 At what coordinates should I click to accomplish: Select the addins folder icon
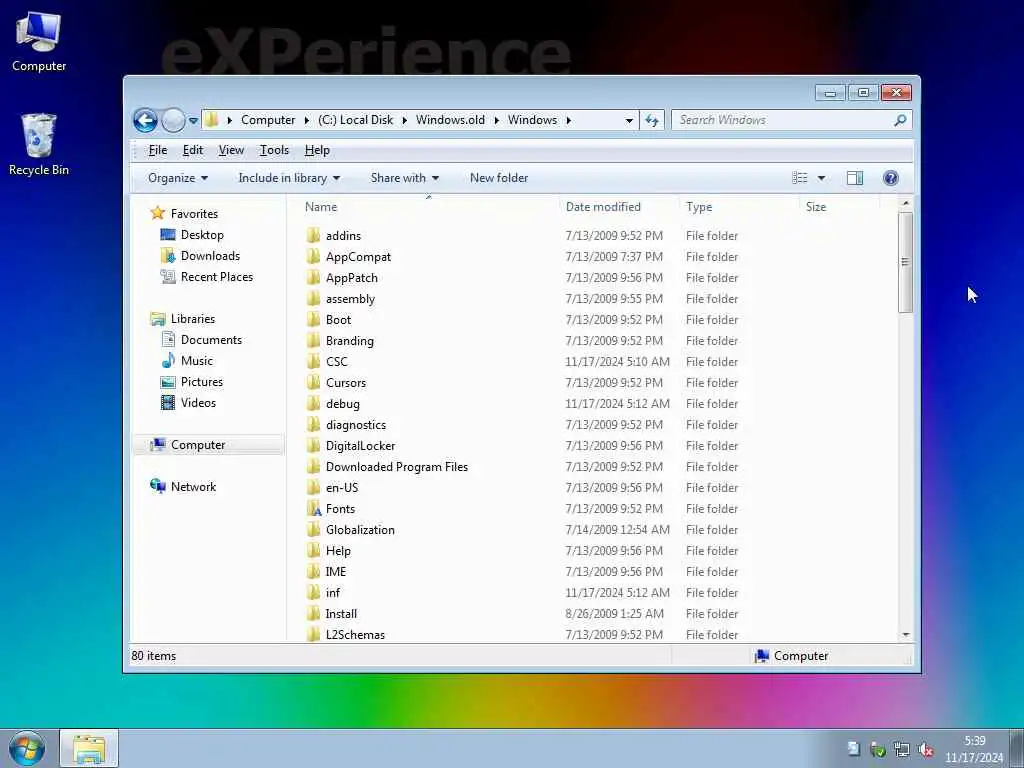click(313, 236)
